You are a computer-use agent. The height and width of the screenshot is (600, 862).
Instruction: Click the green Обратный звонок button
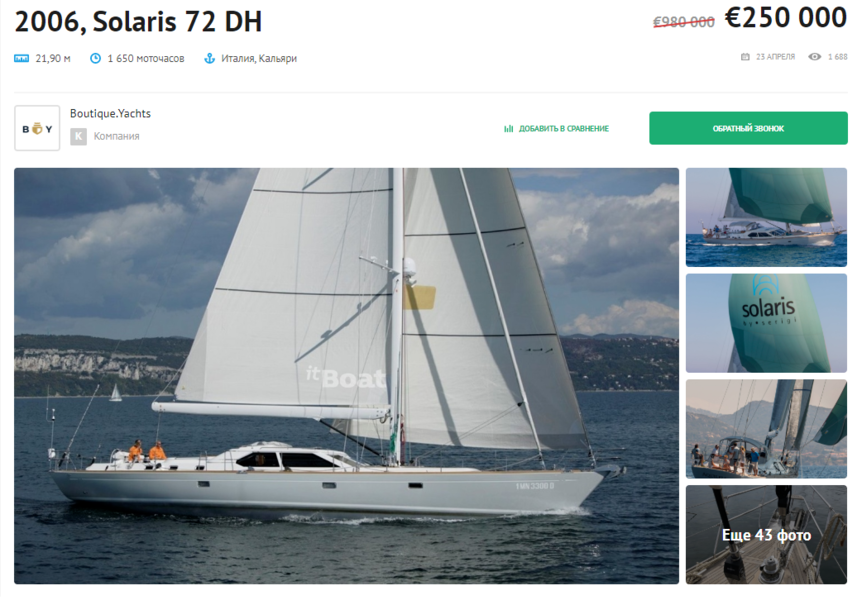(x=748, y=128)
